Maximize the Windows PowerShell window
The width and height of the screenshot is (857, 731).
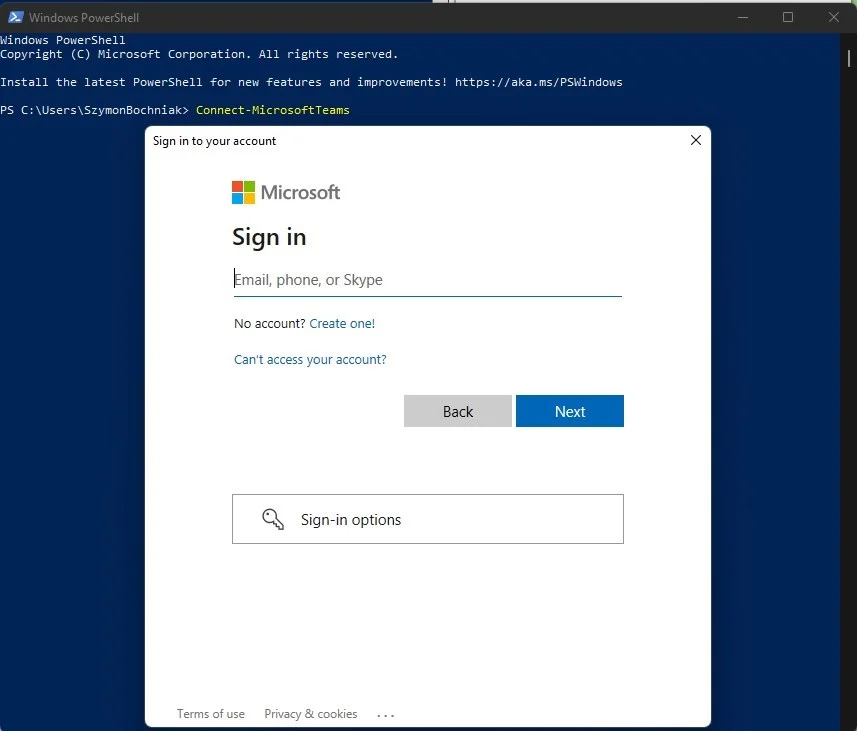(788, 17)
